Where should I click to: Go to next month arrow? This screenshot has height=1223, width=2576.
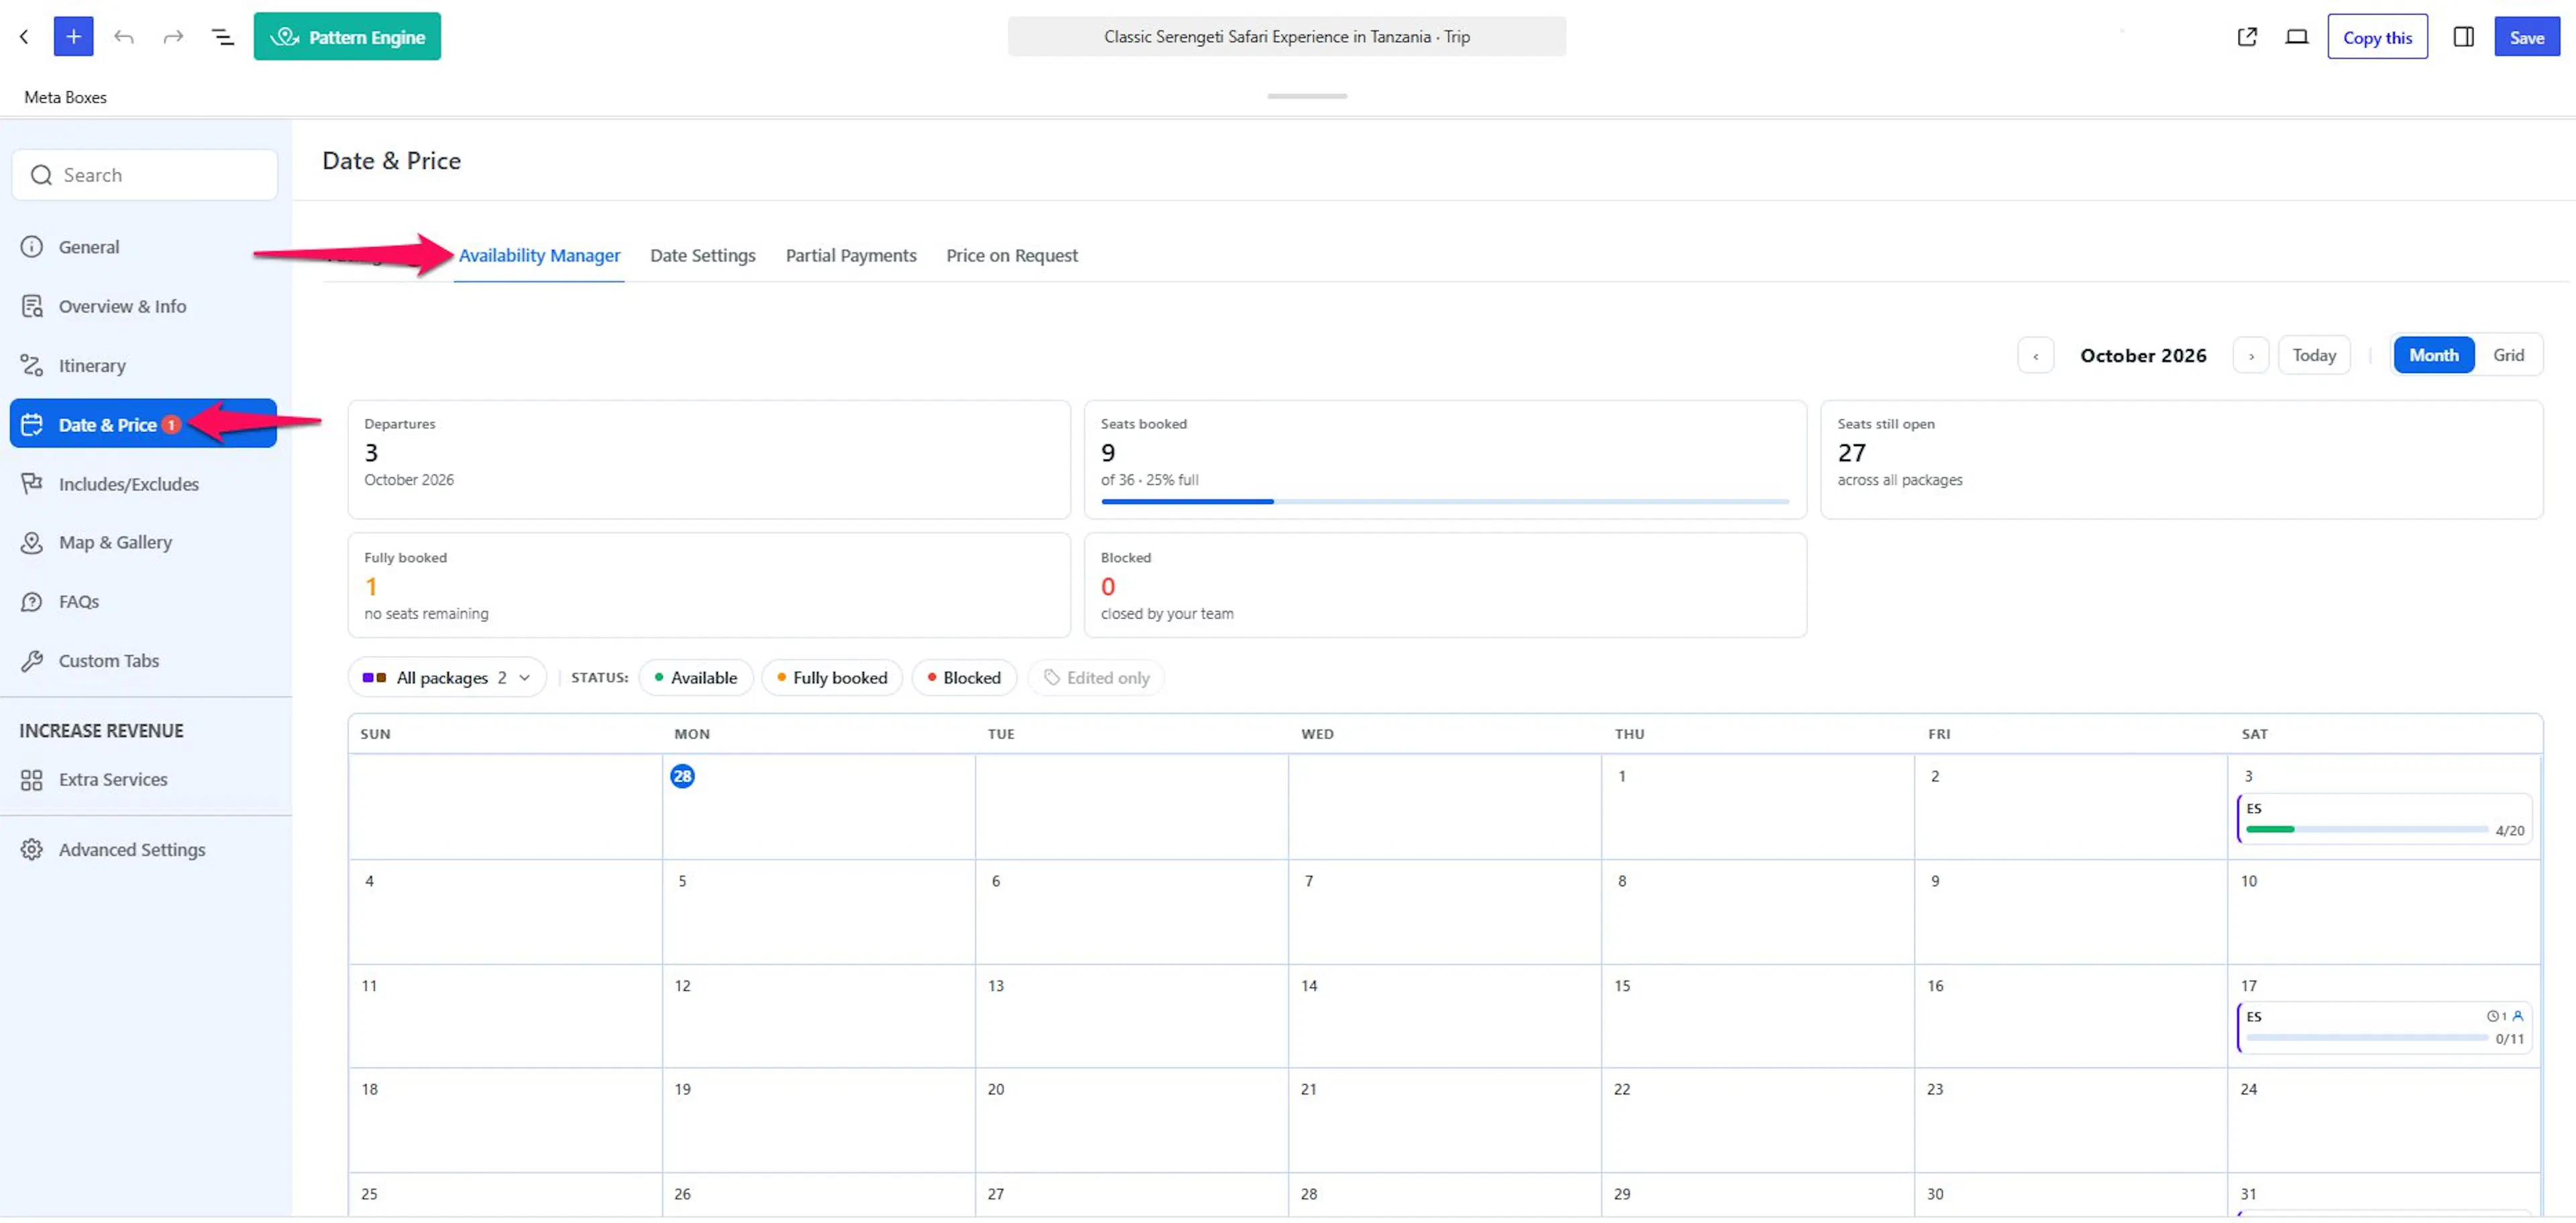coord(2251,355)
